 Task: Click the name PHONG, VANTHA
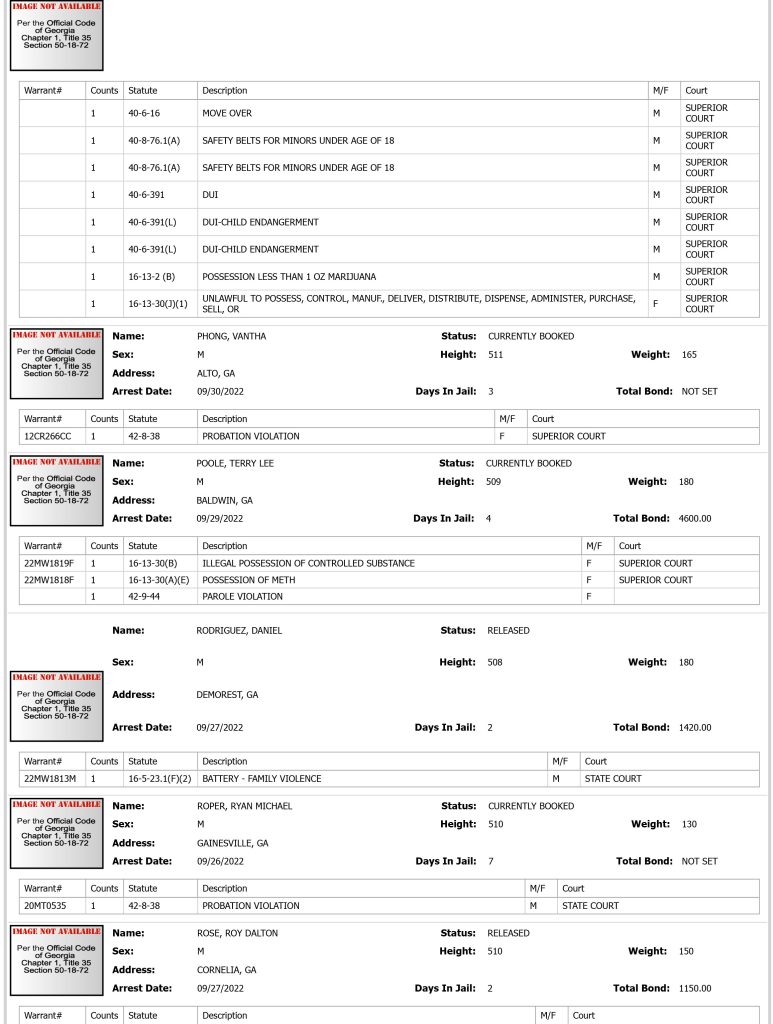232,336
